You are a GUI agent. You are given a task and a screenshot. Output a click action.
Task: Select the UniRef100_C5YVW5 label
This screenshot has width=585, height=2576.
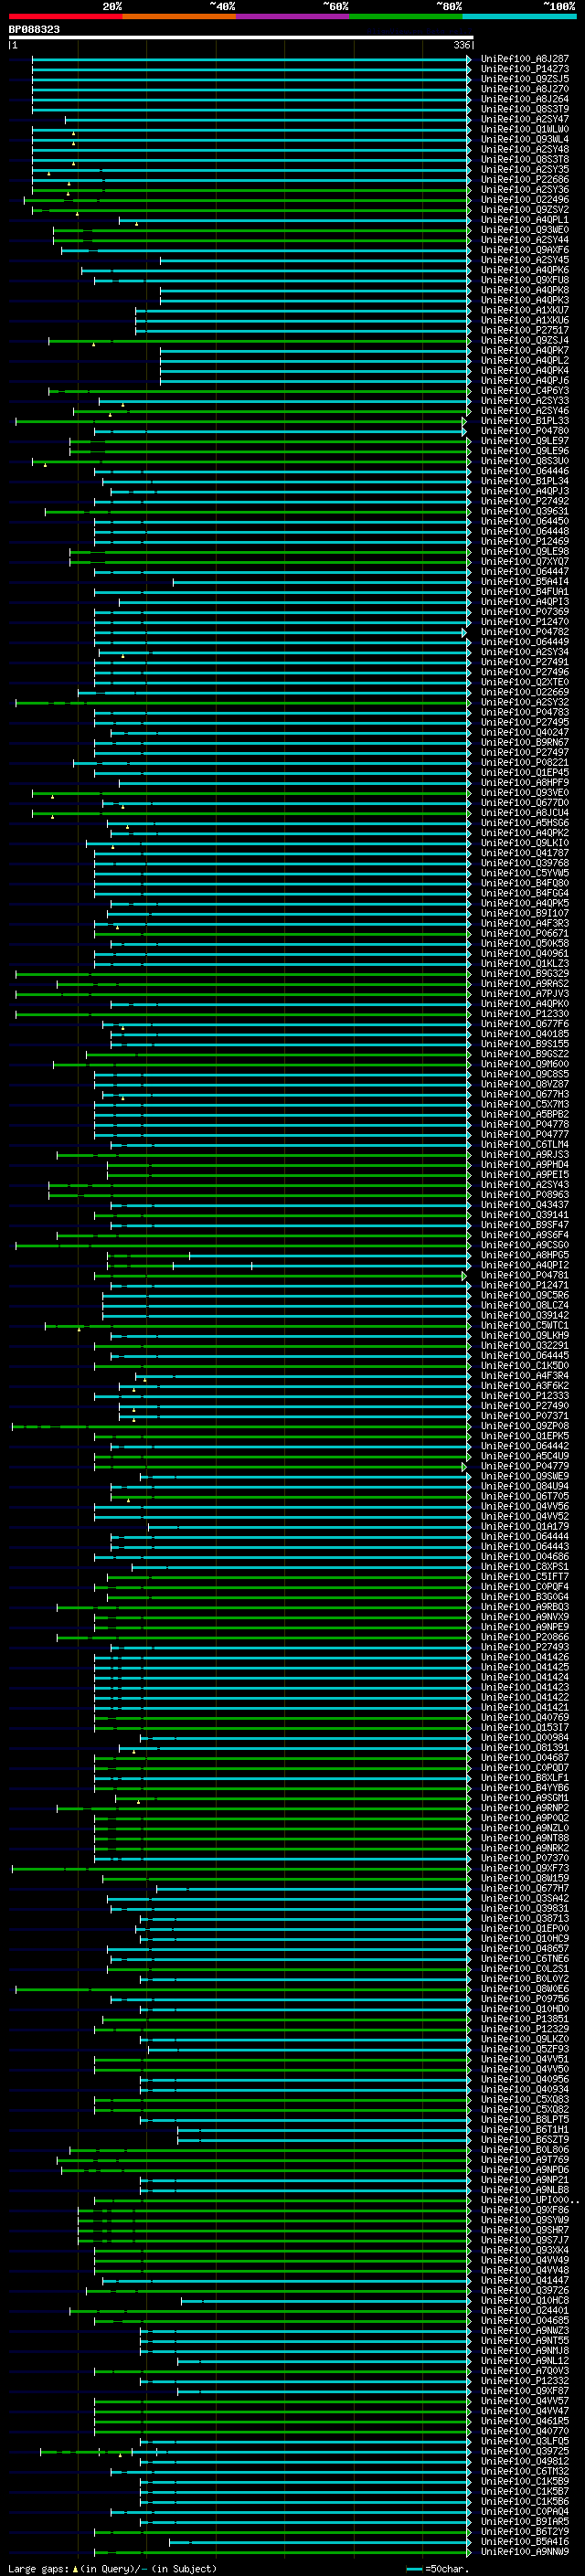coord(525,873)
